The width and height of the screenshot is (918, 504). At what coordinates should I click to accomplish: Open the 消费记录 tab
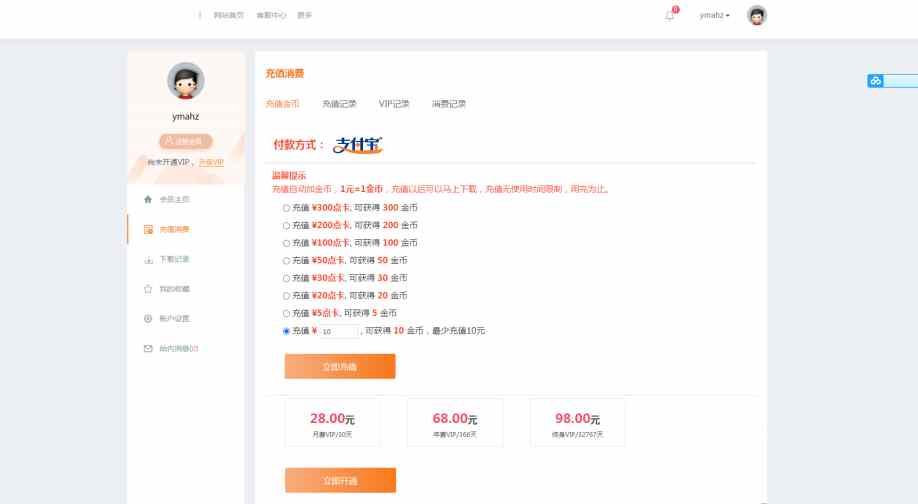(x=449, y=104)
